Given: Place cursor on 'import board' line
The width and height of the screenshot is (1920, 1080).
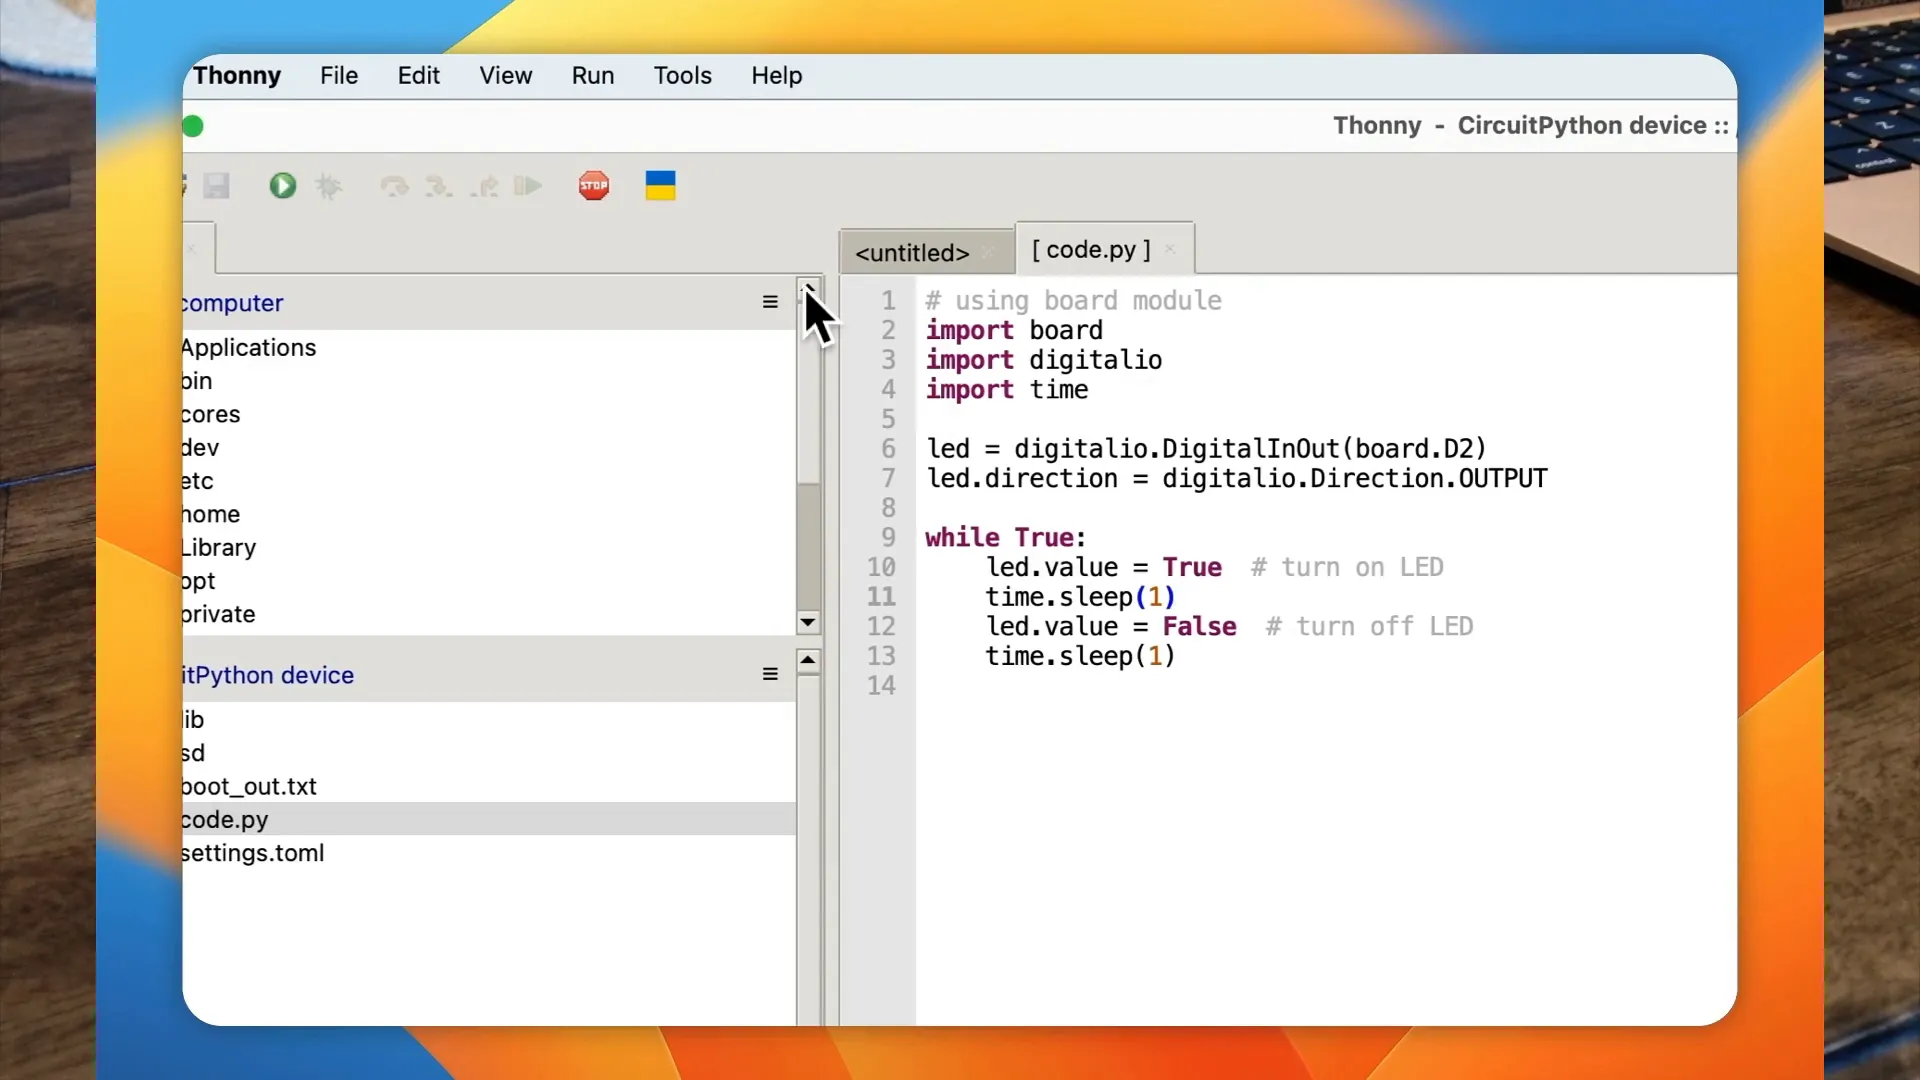Looking at the screenshot, I should (x=1014, y=330).
